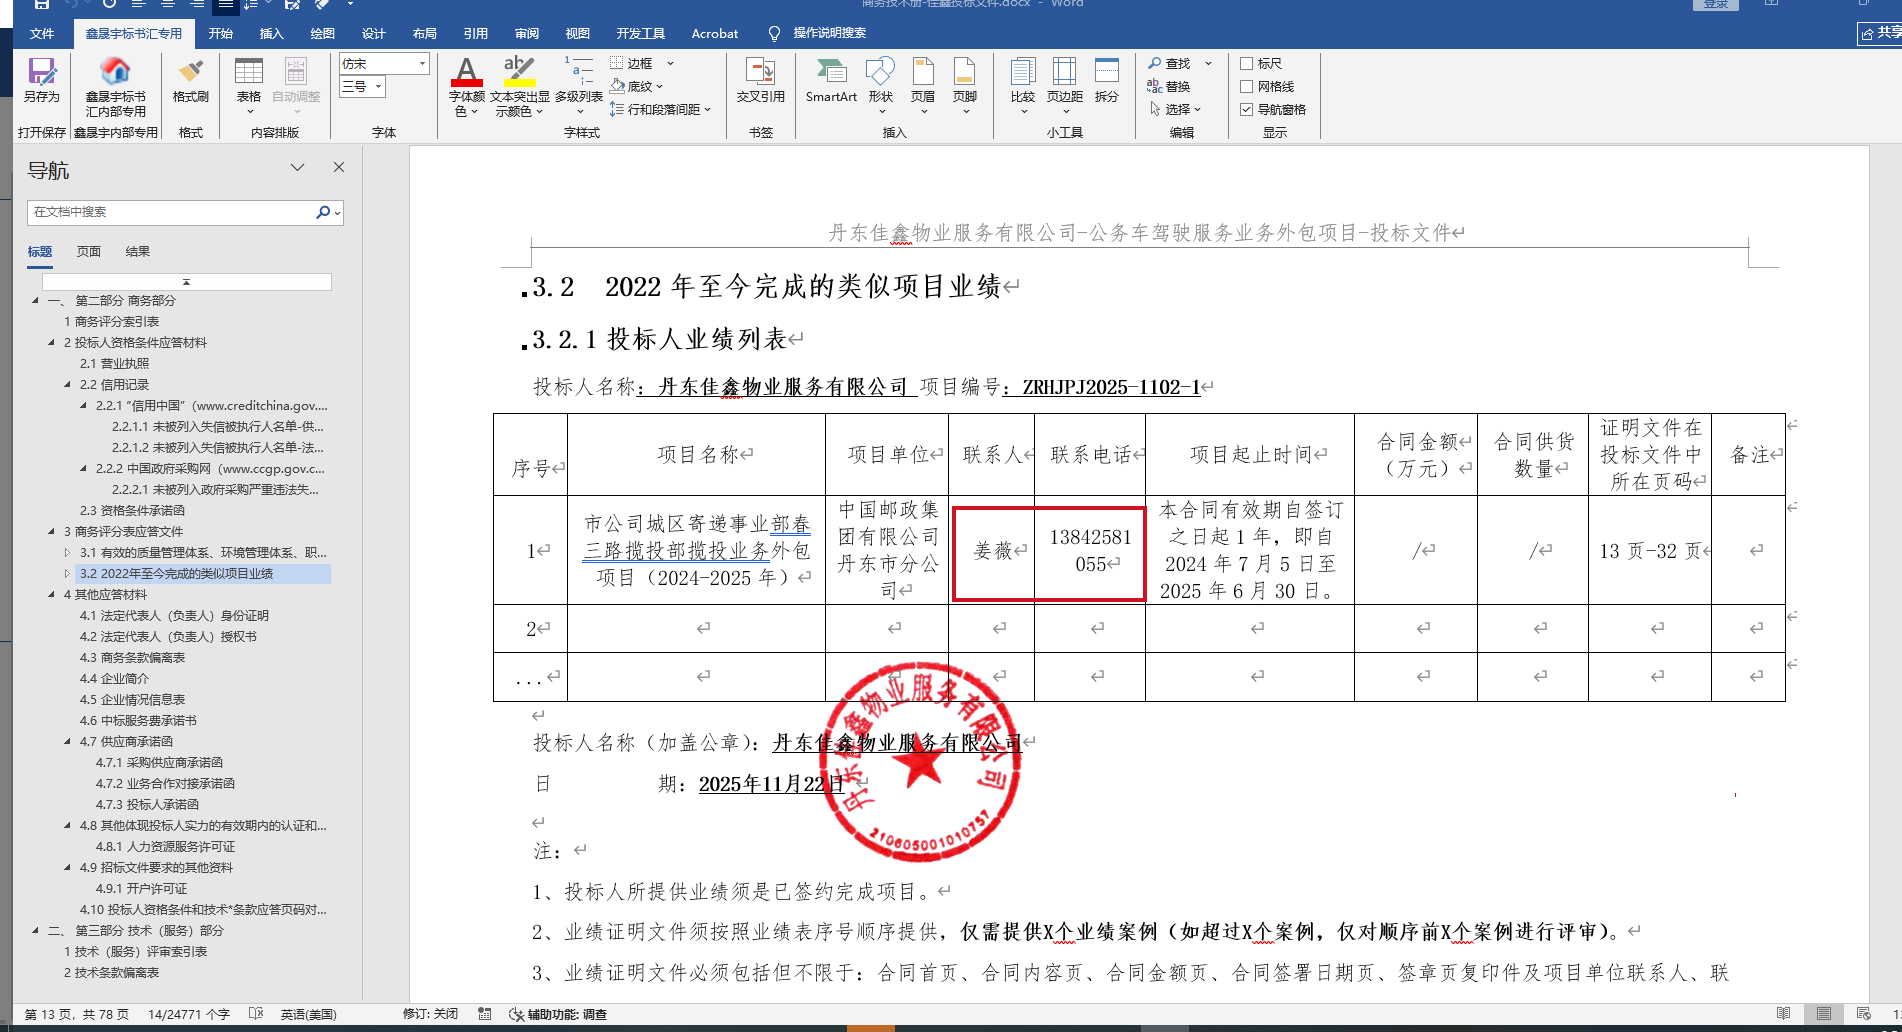Enable the 网格线 gridlines checkbox

1247,86
